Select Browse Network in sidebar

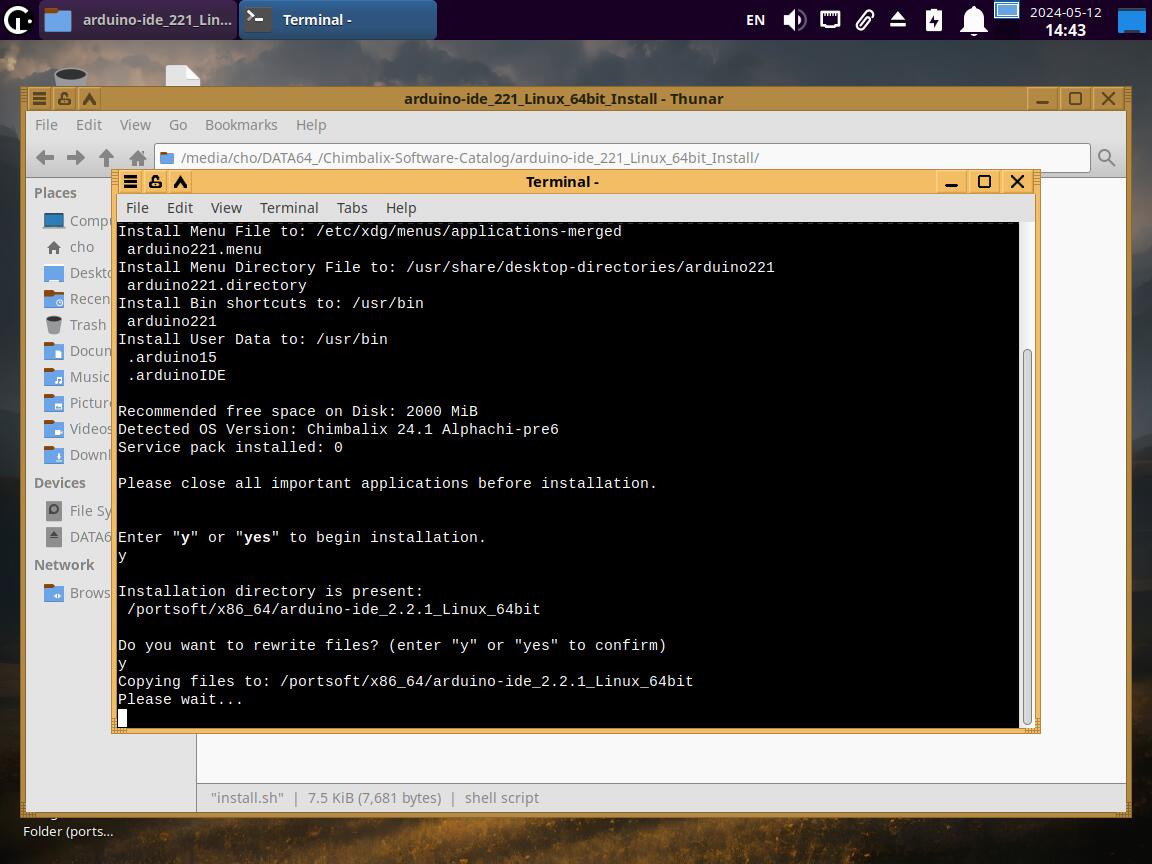click(x=76, y=593)
